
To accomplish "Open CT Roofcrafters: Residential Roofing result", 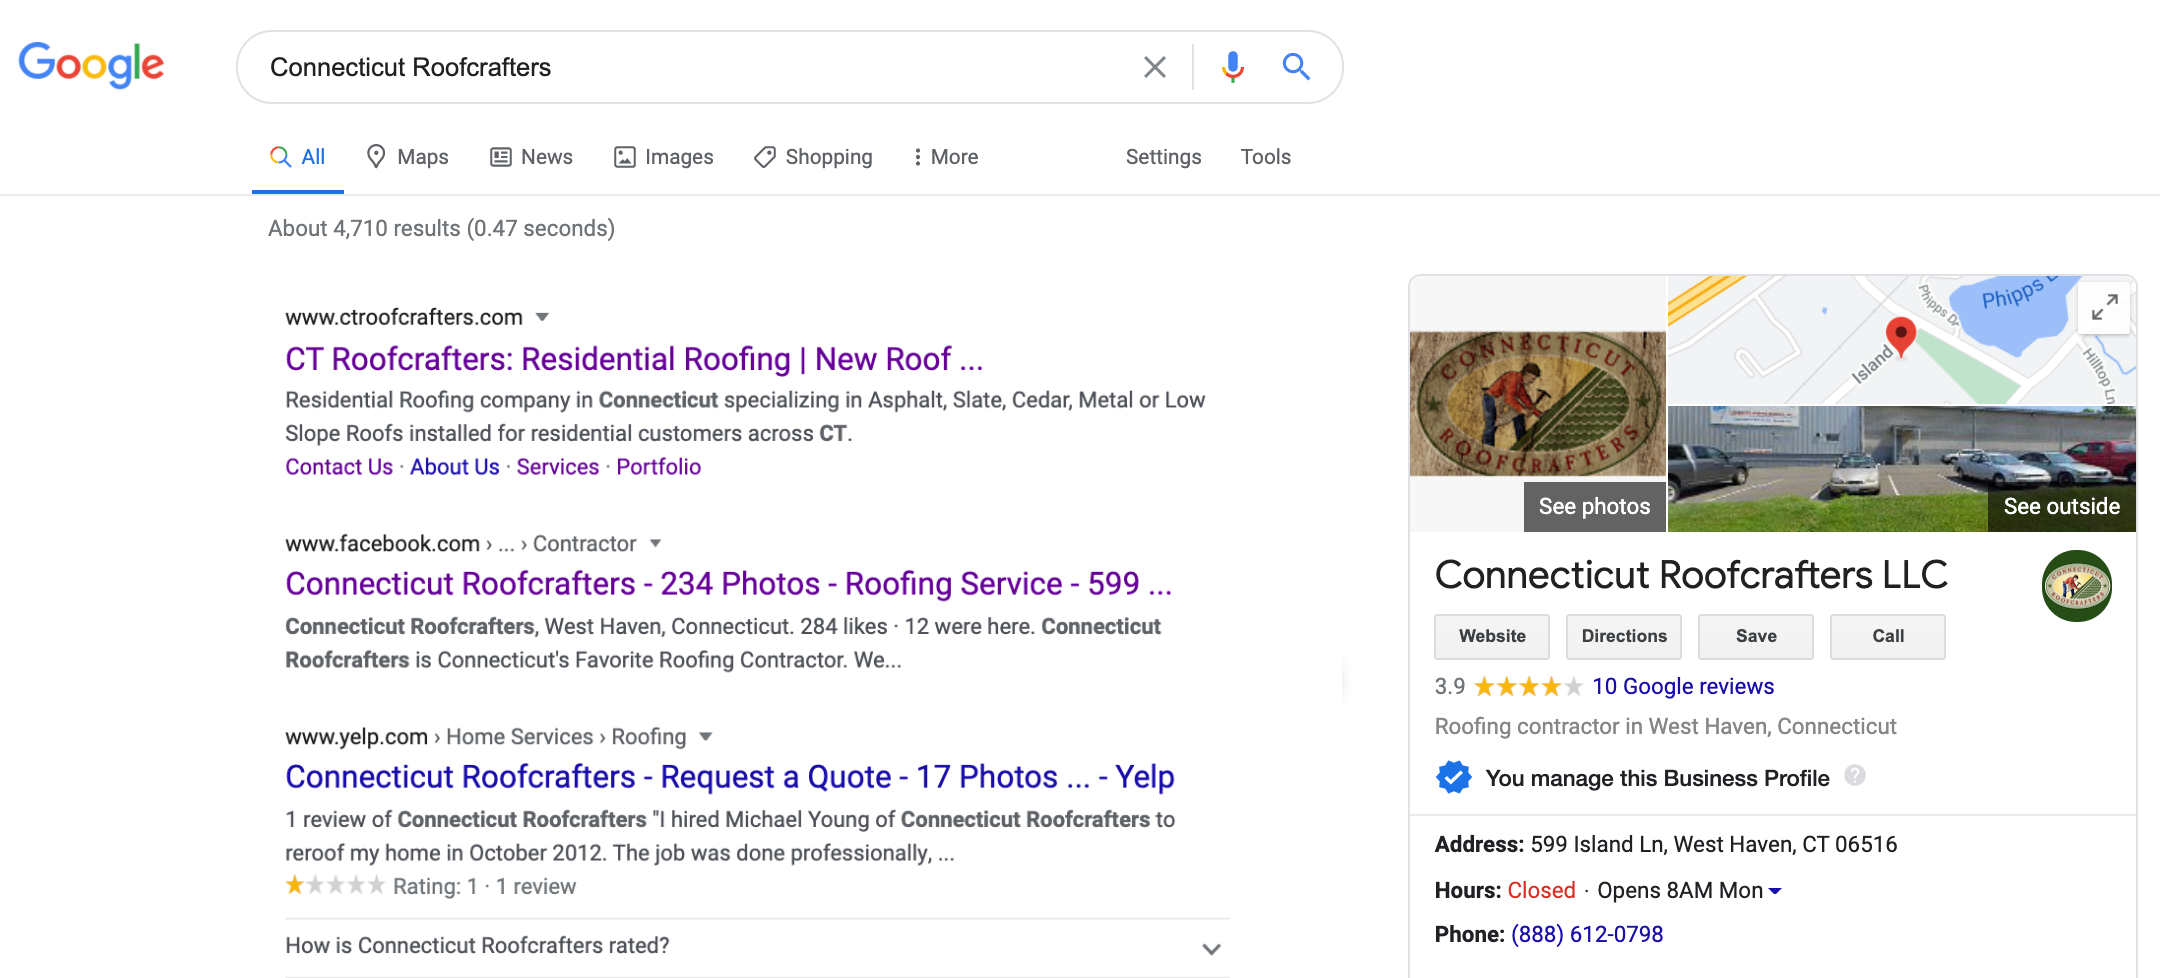I will point(634,359).
